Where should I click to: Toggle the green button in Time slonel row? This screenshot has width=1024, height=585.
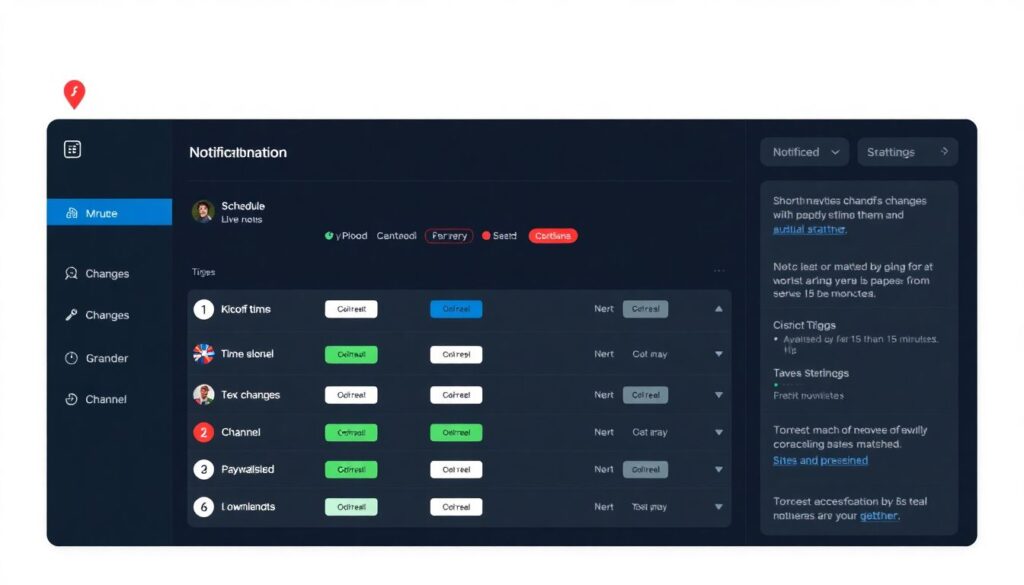click(351, 354)
